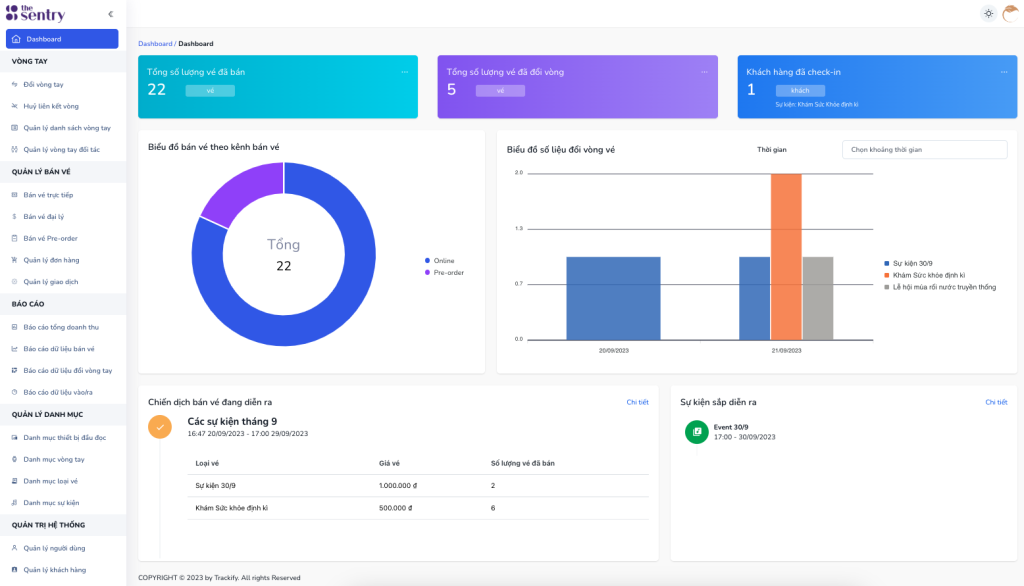This screenshot has height=586, width=1024.
Task: Click the Bán vé đại lý dollar icon
Action: 15,216
